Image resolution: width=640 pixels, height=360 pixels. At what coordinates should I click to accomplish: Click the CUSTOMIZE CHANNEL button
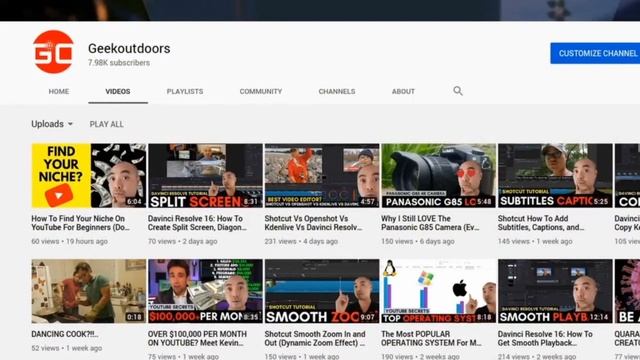595,53
